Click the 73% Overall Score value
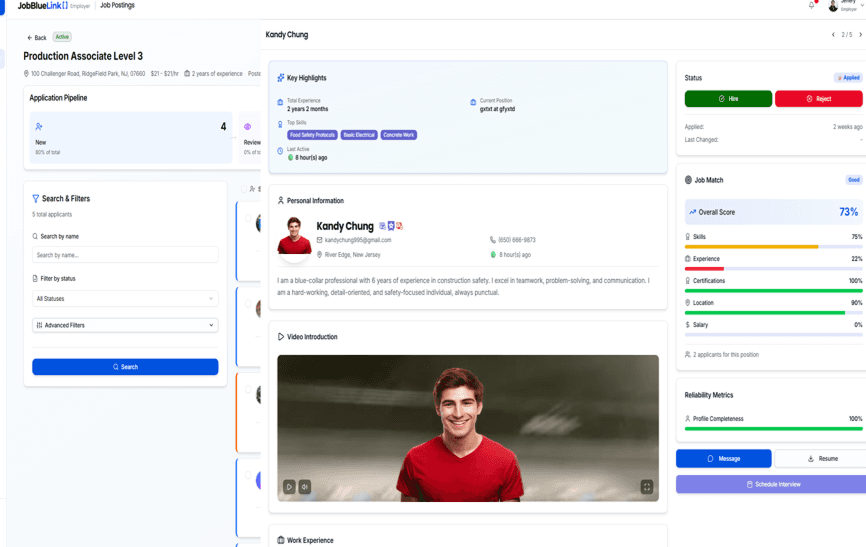The height and width of the screenshot is (547, 866). pyautogui.click(x=848, y=212)
